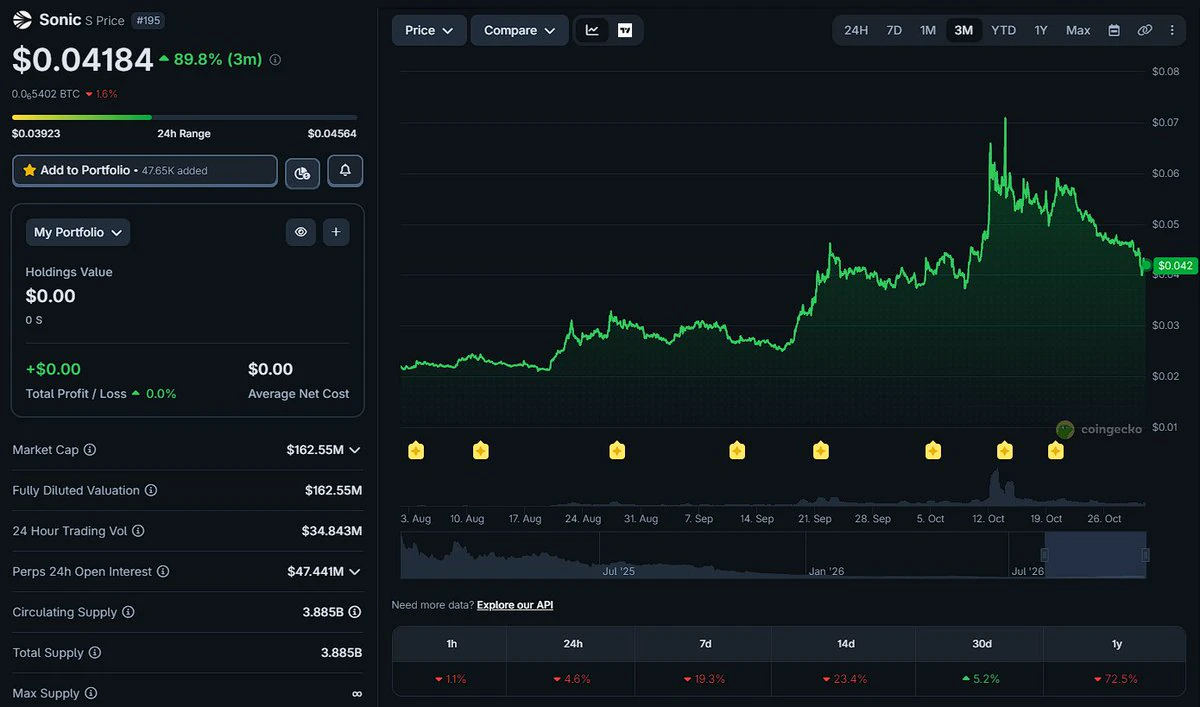Open the portfolio pie chart icon button

click(302, 172)
